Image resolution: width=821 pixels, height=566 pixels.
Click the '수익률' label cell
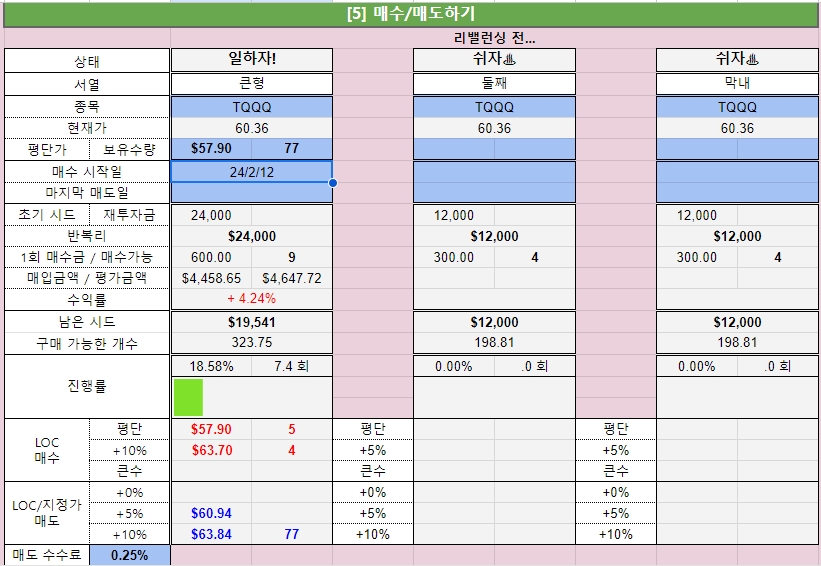(87, 299)
